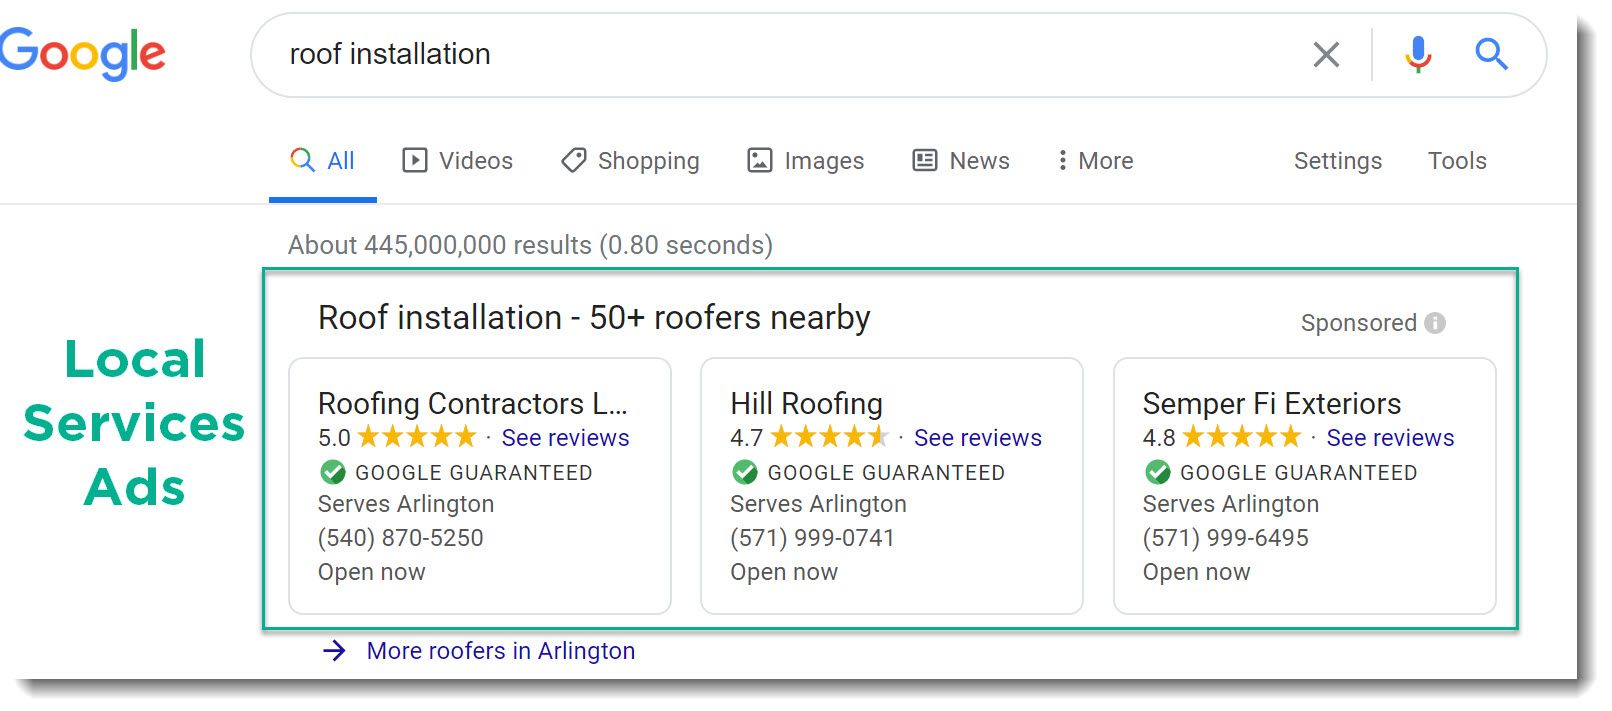
Task: Click the News icon
Action: 922,160
